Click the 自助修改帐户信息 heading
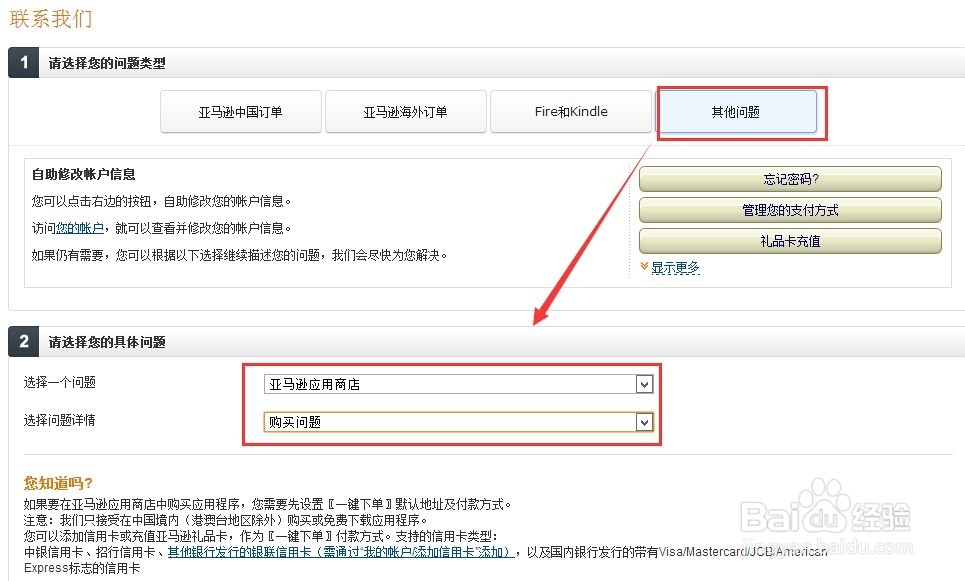Viewport: 965px width, 581px height. 84,174
